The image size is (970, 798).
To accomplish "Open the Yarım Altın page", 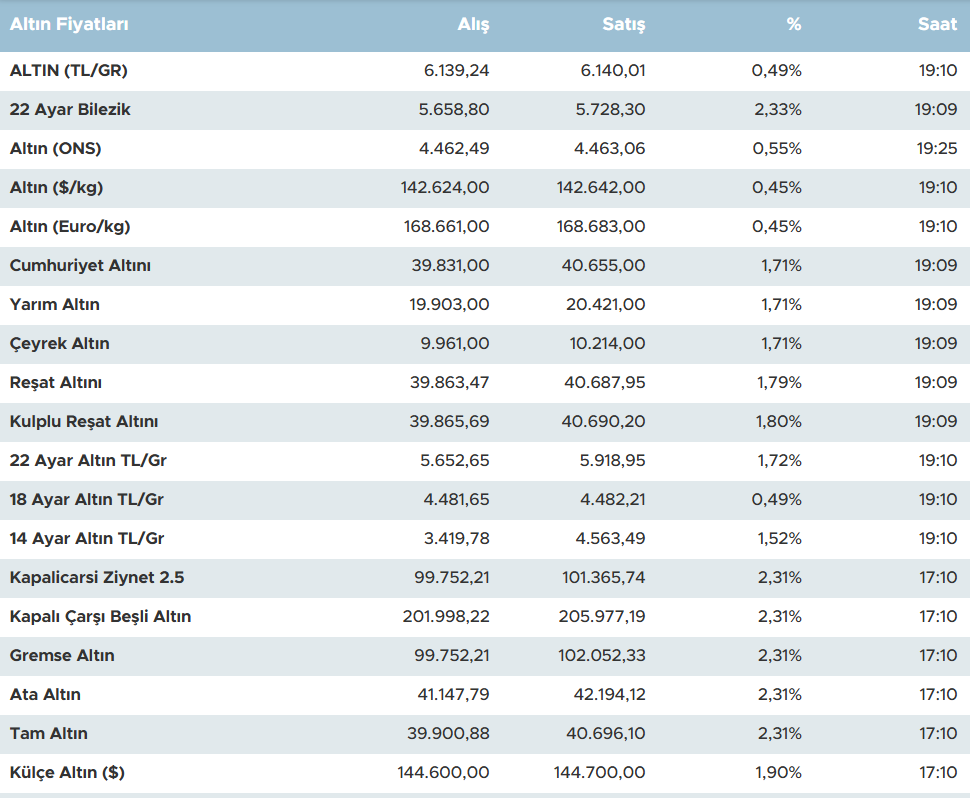I will pos(54,305).
